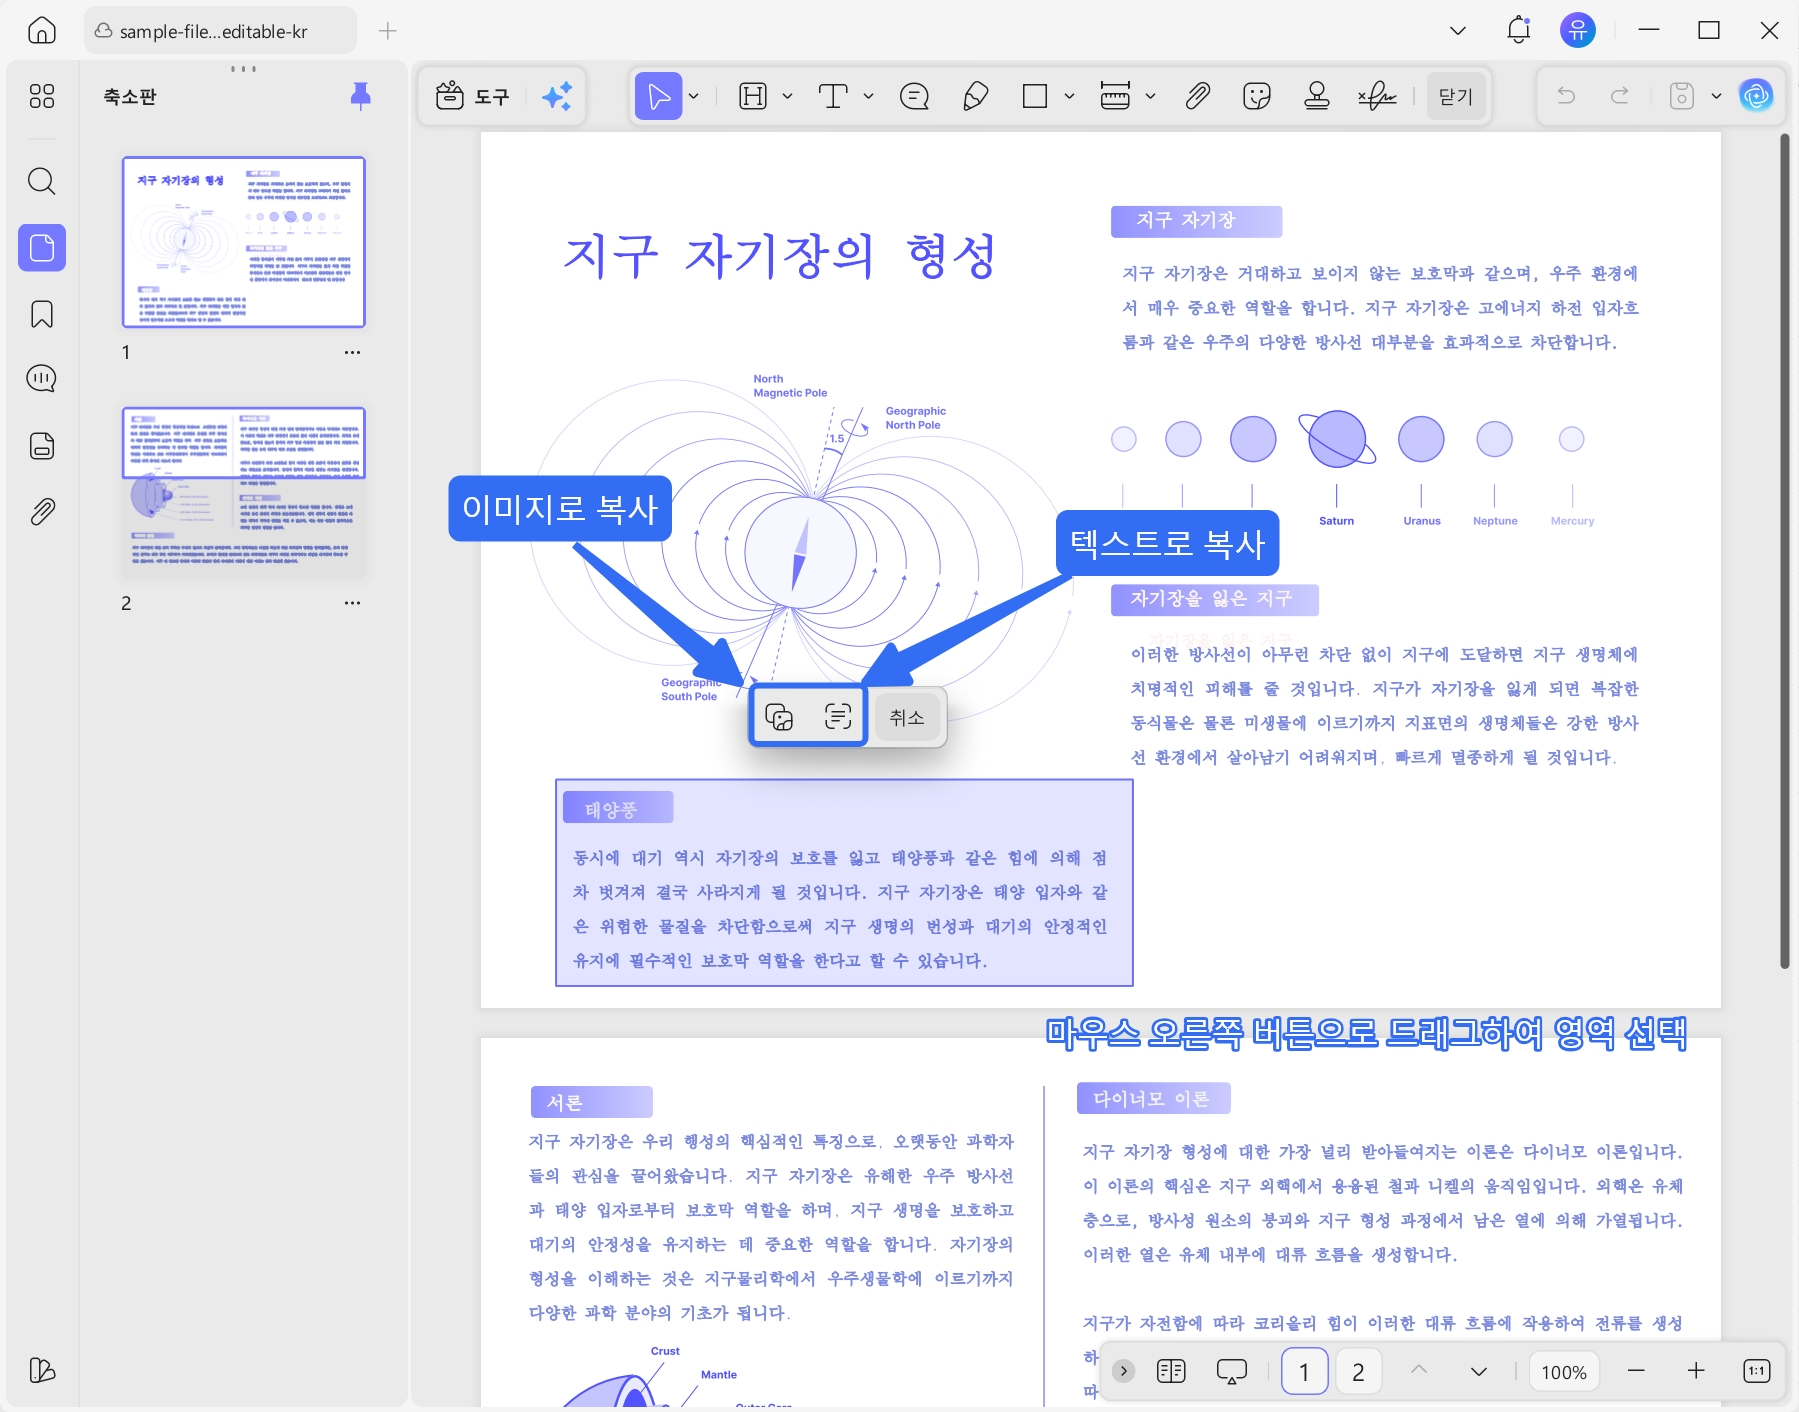Click the thumbnail panel drag handle dots

244,69
